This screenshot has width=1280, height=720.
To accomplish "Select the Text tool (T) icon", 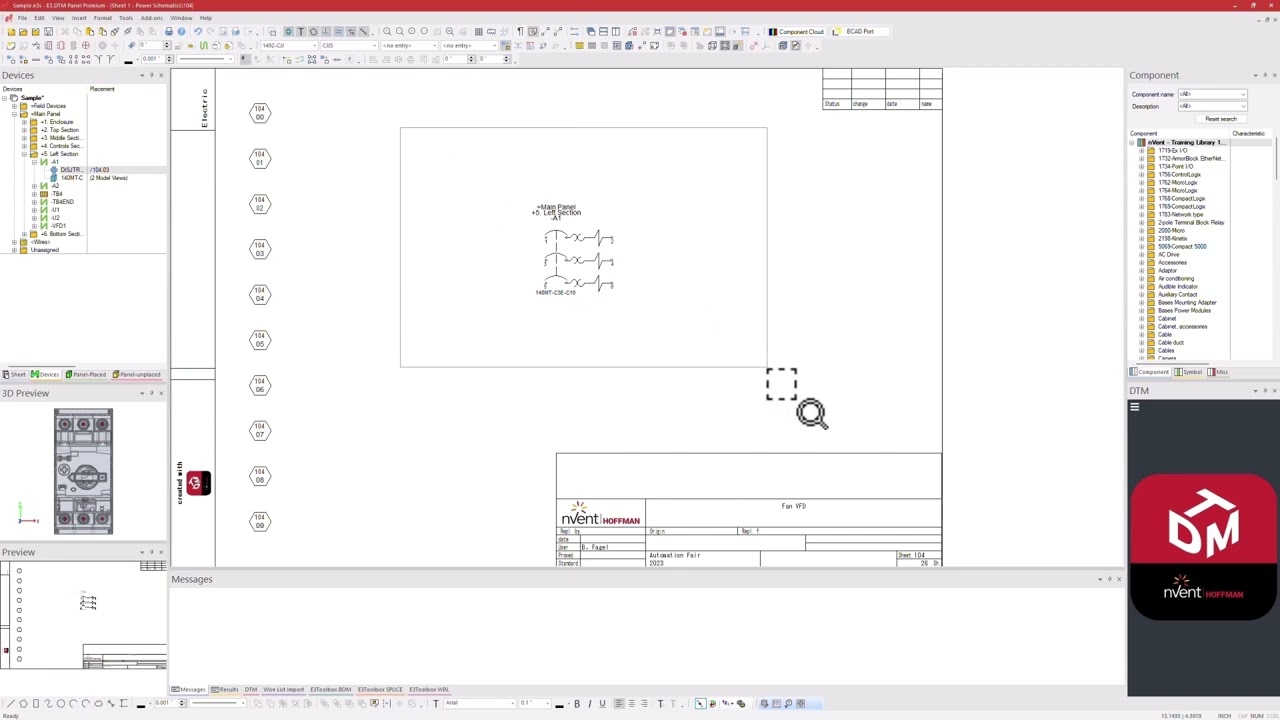I will 301,31.
